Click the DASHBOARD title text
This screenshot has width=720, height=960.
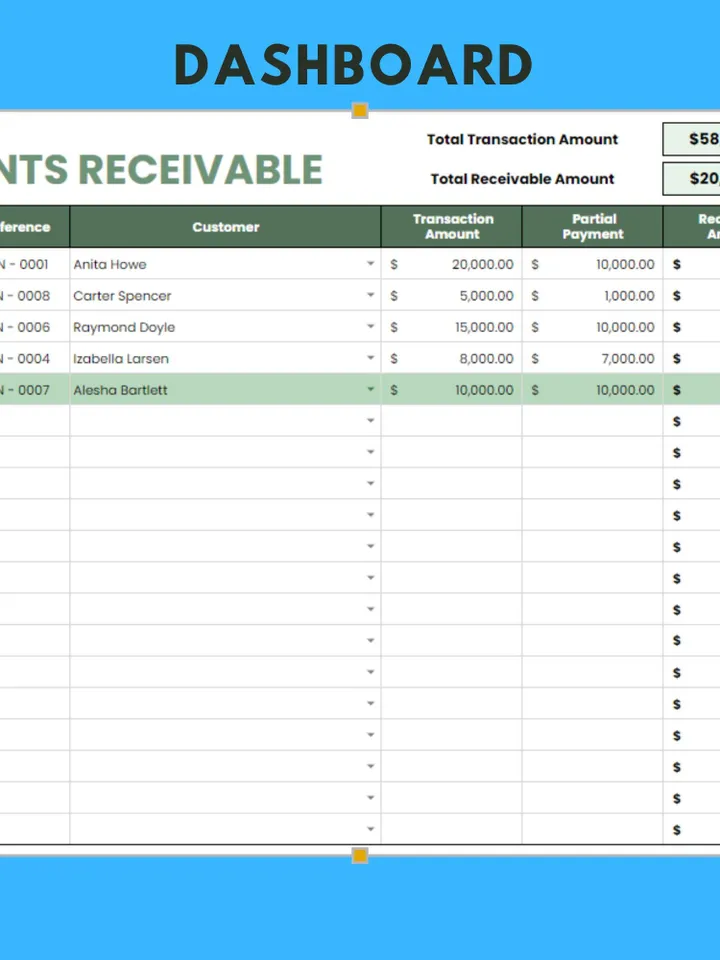point(353,64)
